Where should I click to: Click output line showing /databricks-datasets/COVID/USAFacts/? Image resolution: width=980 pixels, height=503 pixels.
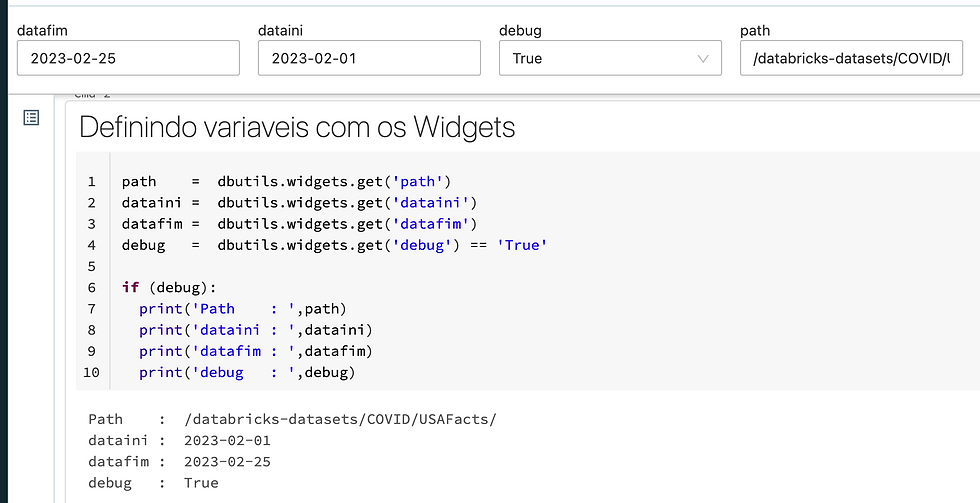tap(292, 419)
